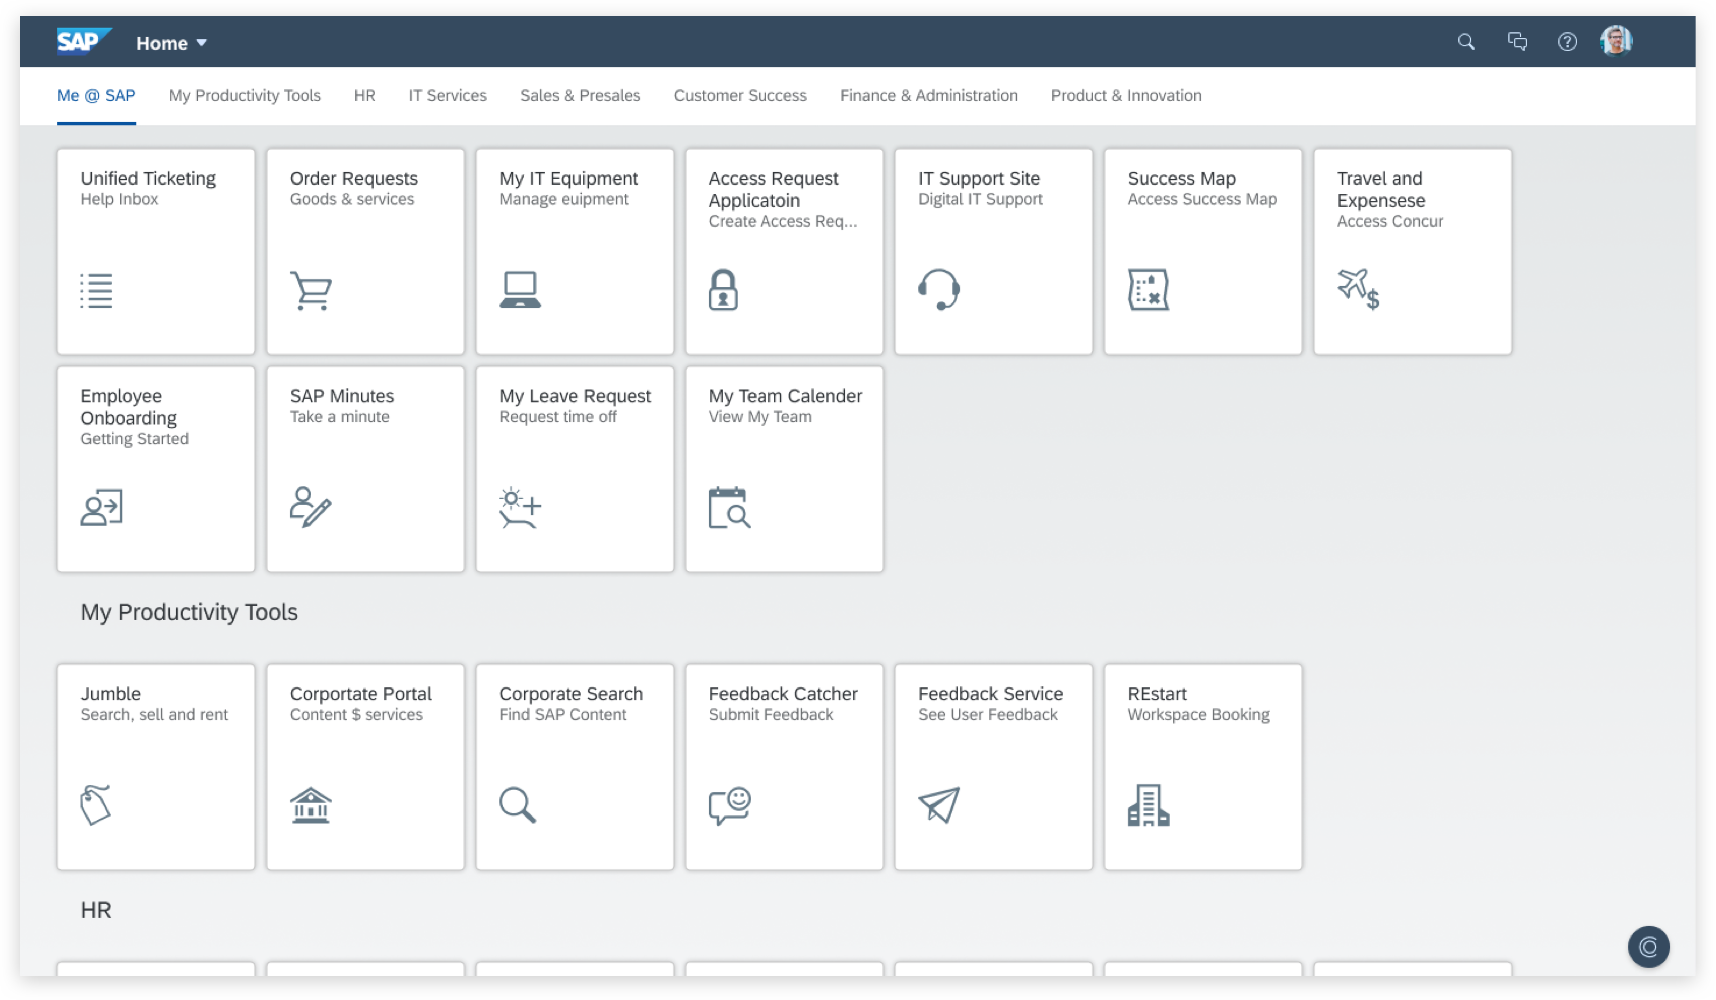Switch to the HR tab
Image resolution: width=1716 pixels, height=1000 pixels.
coord(364,96)
